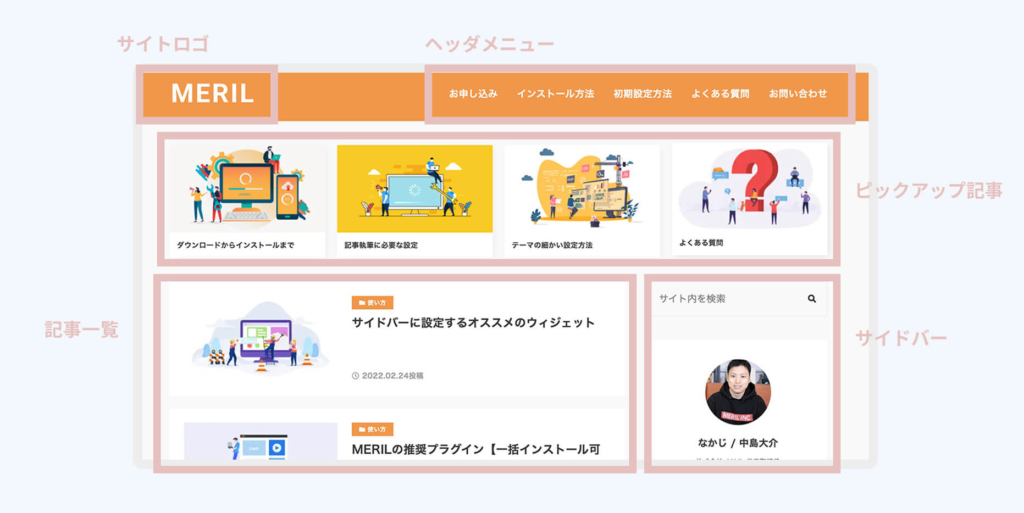The height and width of the screenshot is (513, 1024).
Task: Open the ダウンロードからインストールまで pickup thumbnail
Action: coord(248,188)
